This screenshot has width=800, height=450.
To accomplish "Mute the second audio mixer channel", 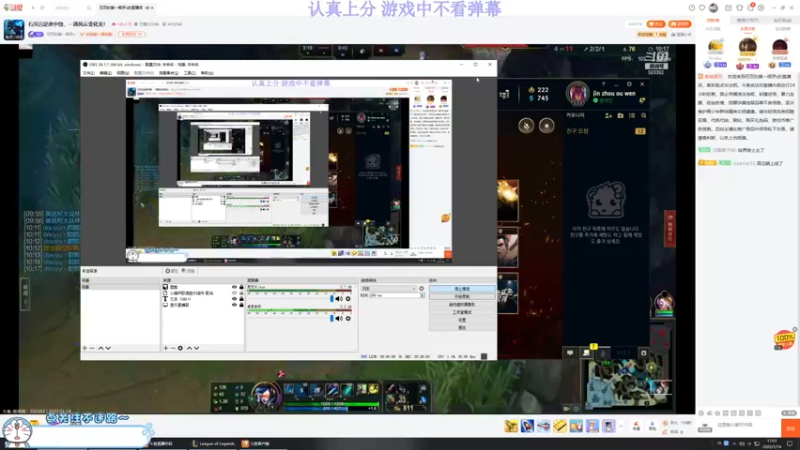I will point(339,318).
